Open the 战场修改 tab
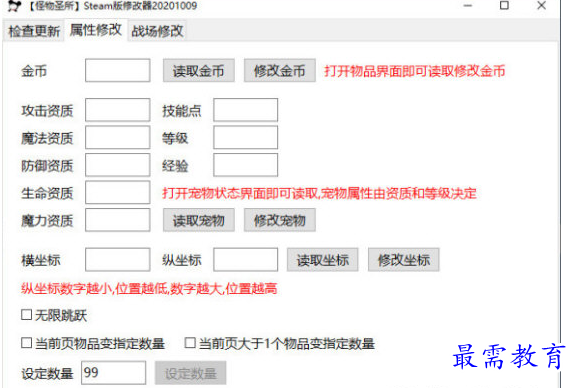The width and height of the screenshot is (574, 388). pos(157,31)
